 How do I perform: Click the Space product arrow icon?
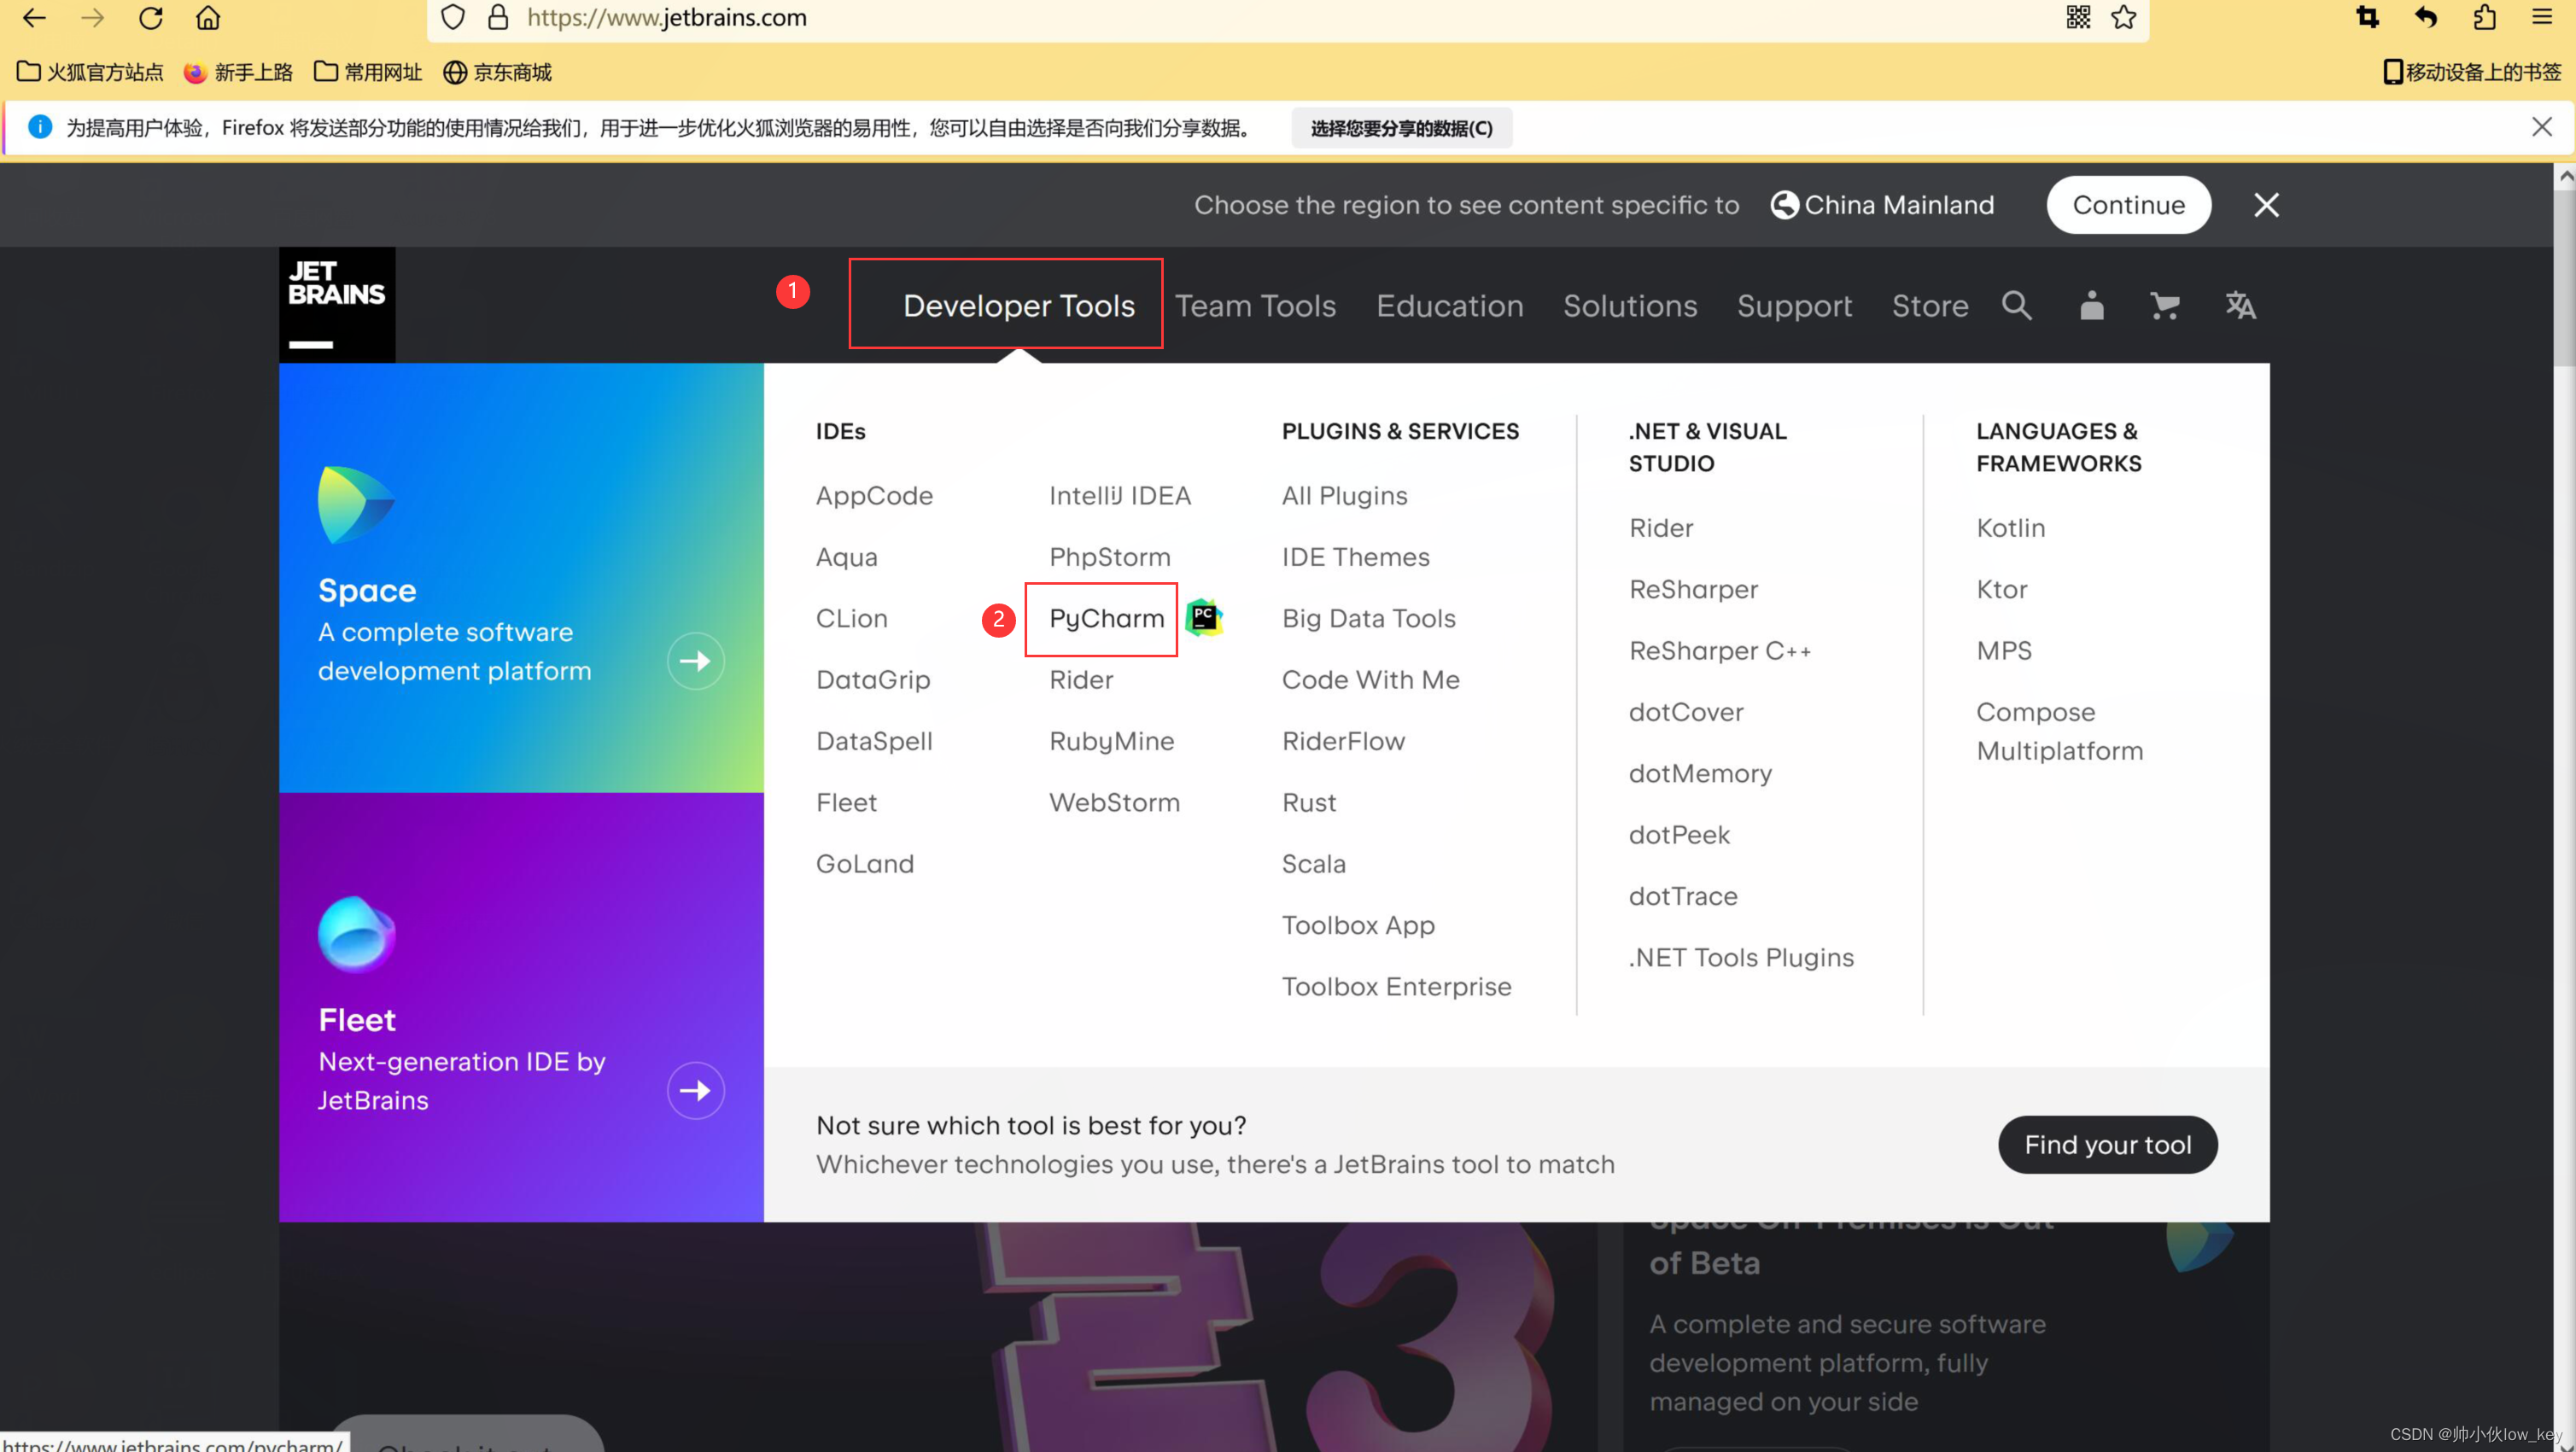coord(693,662)
